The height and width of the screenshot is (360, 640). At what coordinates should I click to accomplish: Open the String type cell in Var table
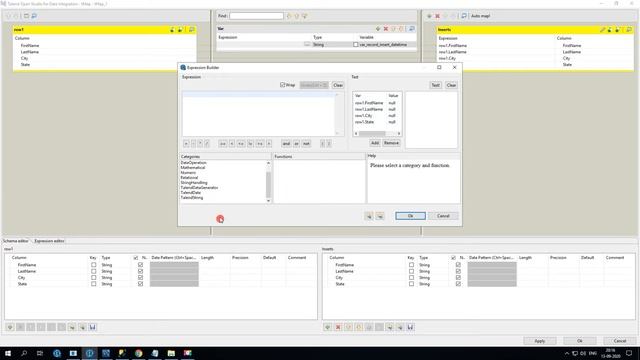[x=332, y=44]
